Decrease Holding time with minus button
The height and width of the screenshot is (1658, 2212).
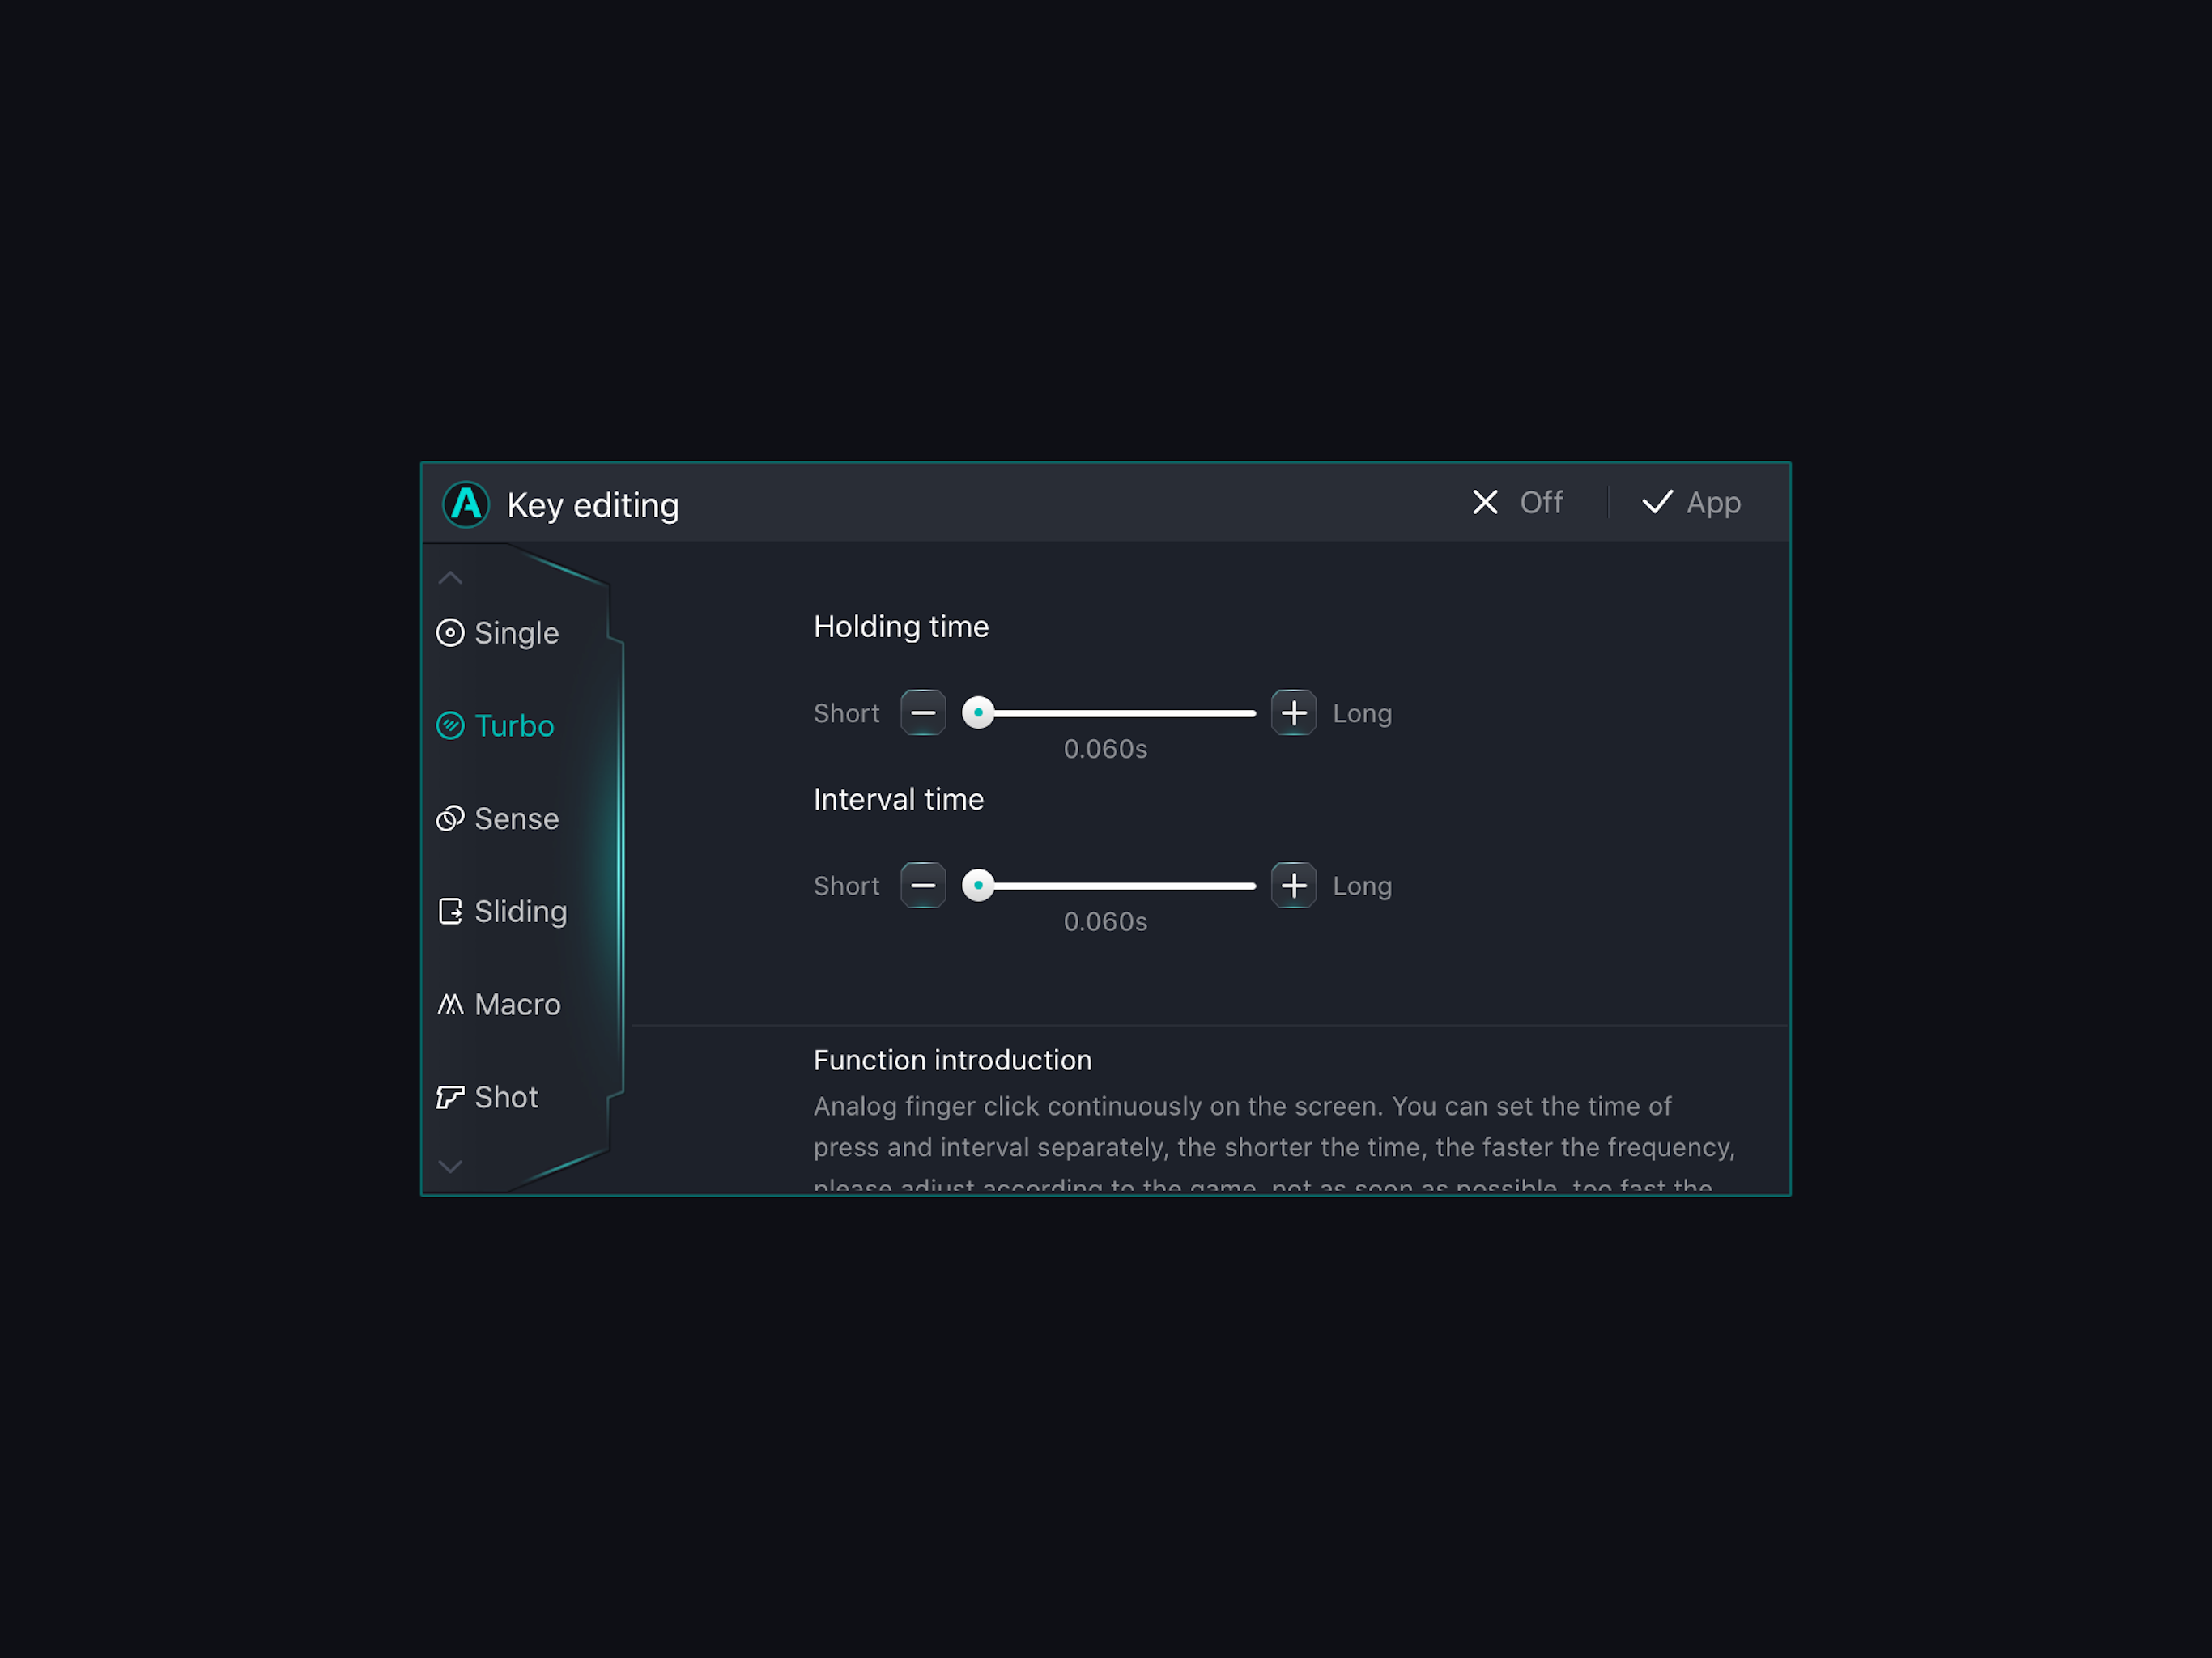[x=923, y=713]
